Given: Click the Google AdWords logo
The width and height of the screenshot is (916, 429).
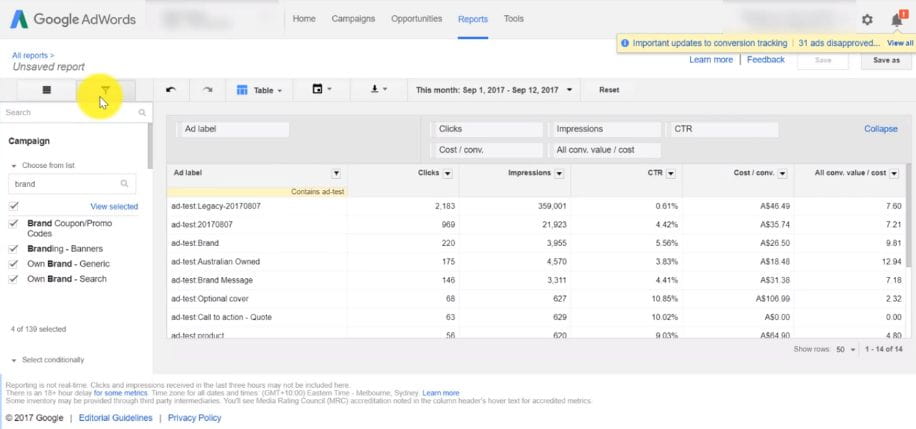Looking at the screenshot, I should 72,19.
